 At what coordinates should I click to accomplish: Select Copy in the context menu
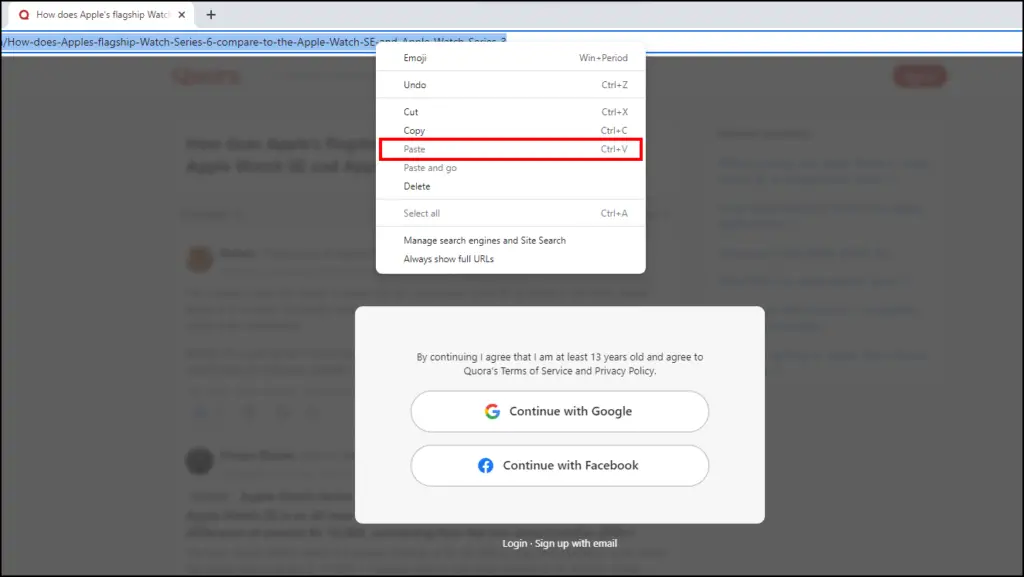511,131
